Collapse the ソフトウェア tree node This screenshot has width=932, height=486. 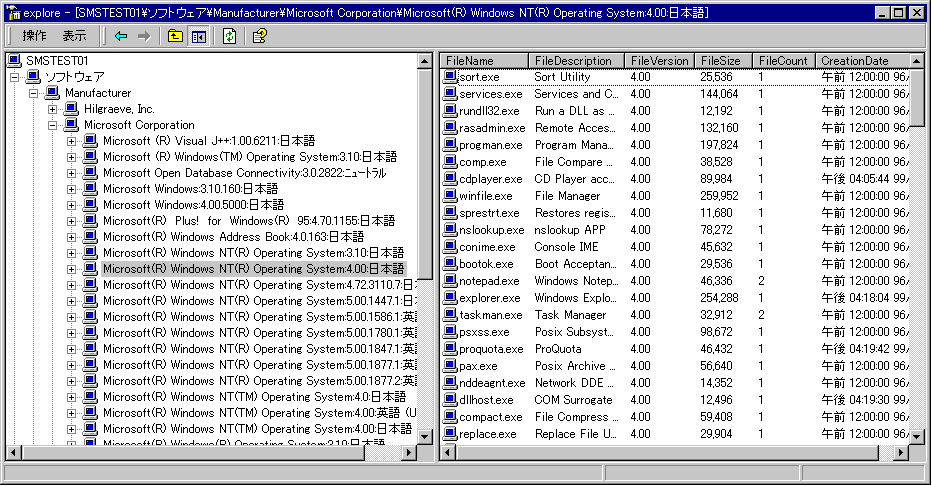15,77
